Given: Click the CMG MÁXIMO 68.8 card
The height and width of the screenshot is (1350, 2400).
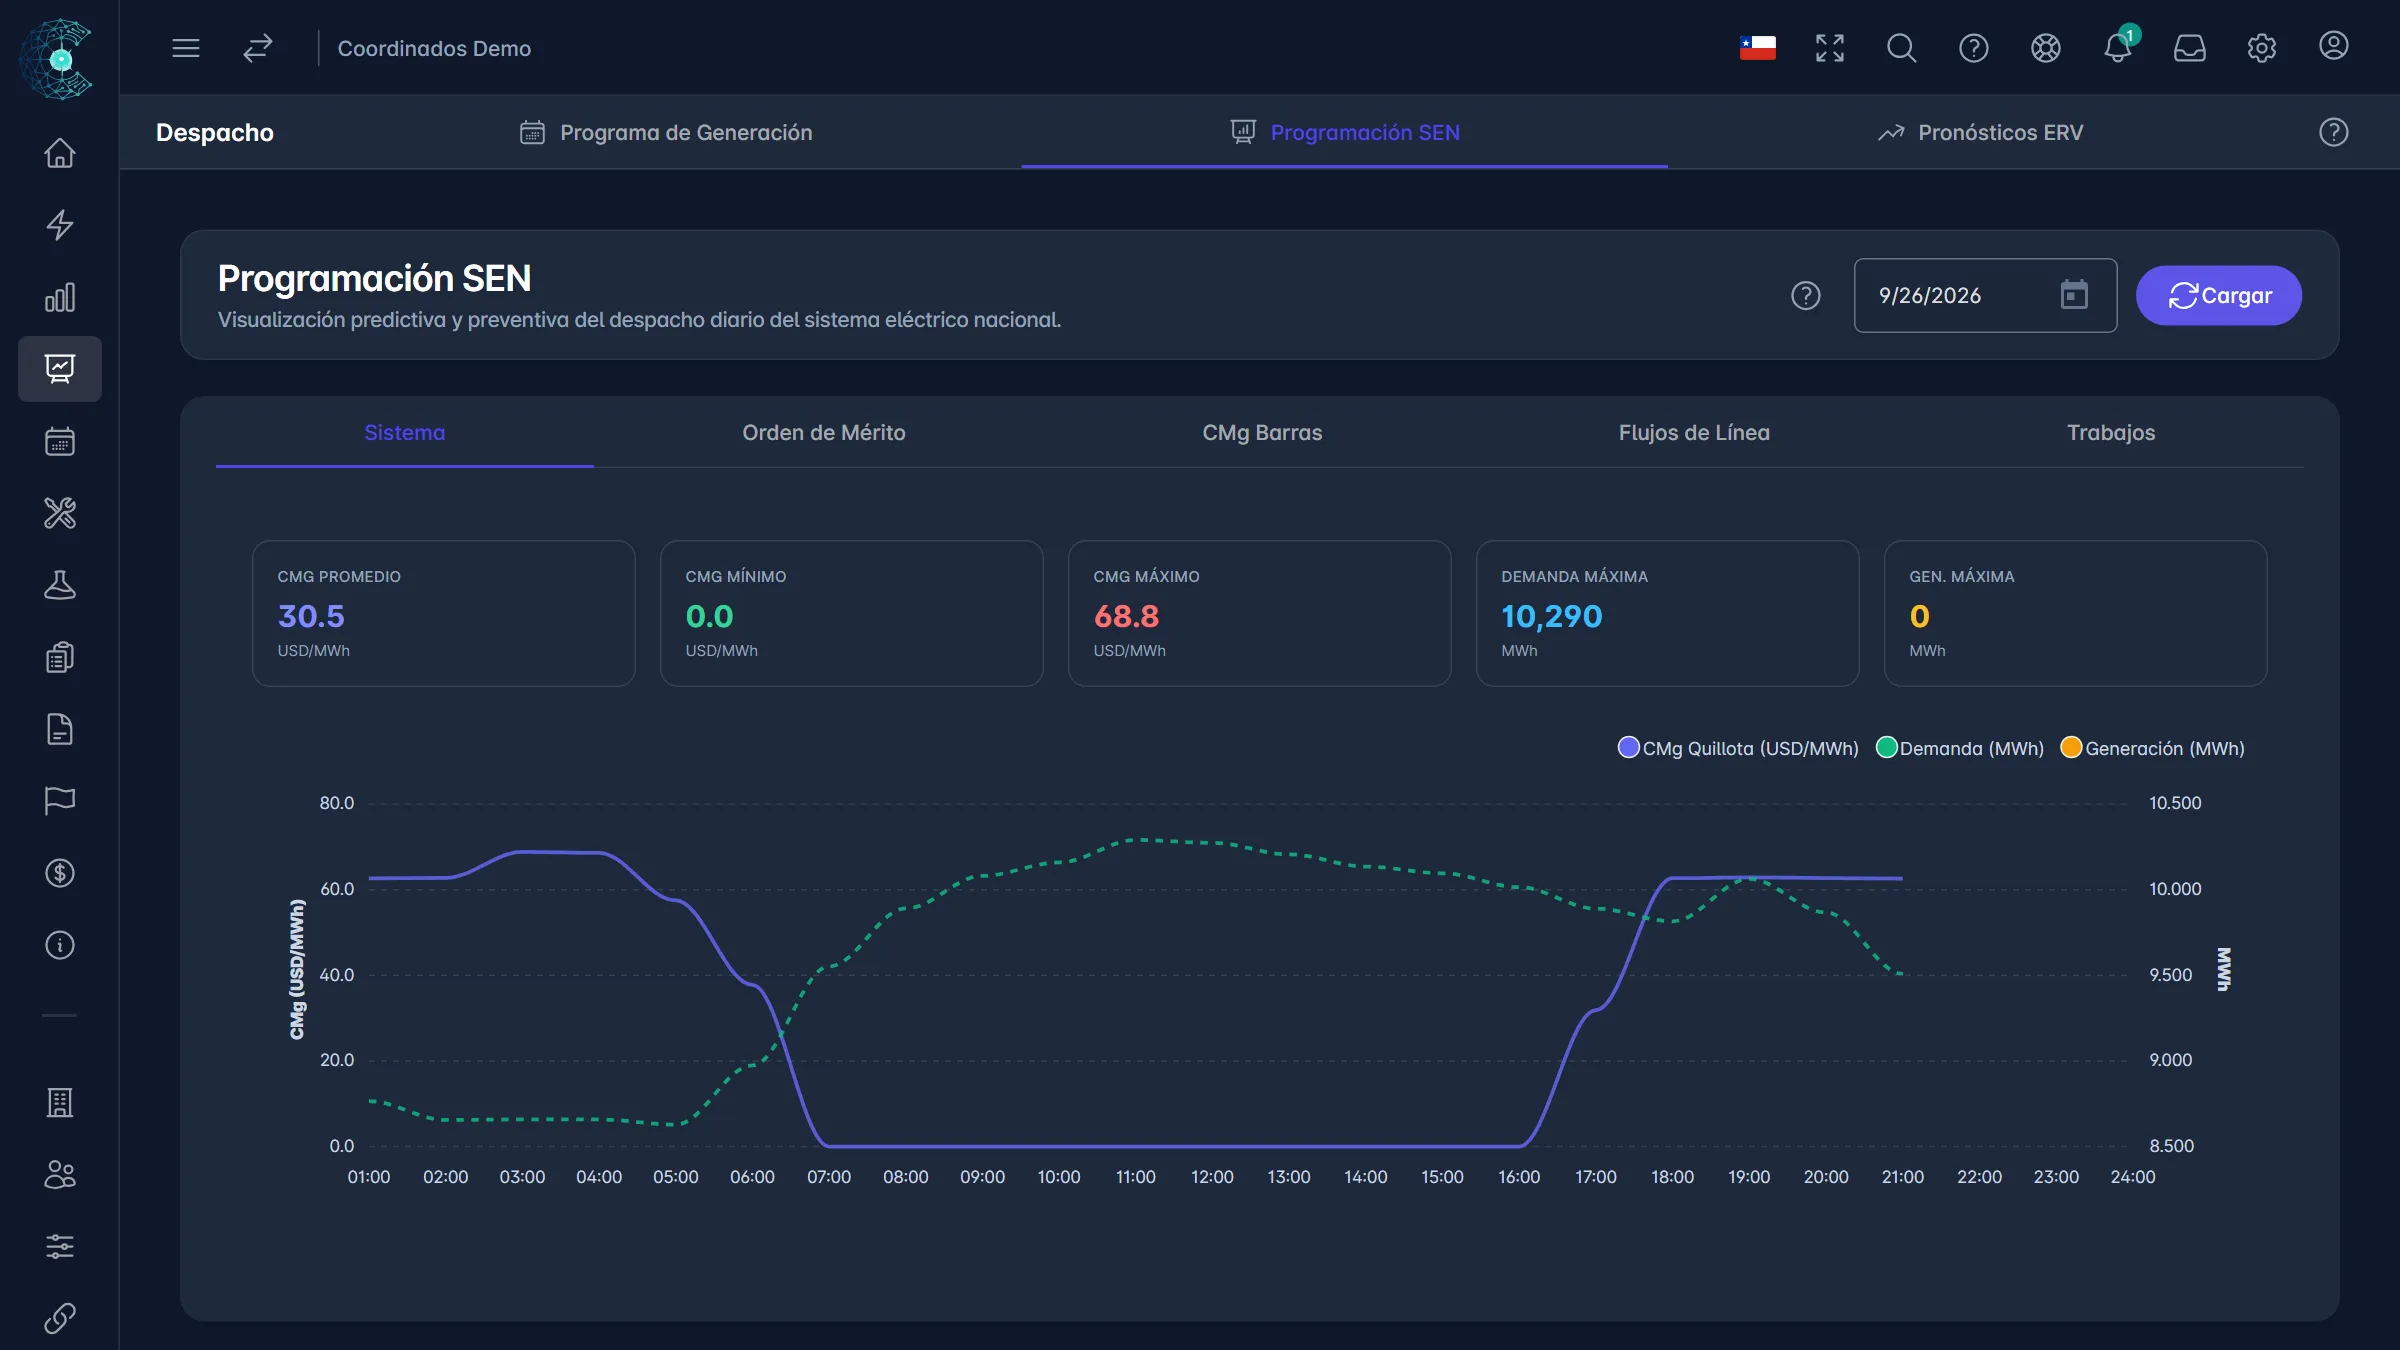Looking at the screenshot, I should (1260, 613).
